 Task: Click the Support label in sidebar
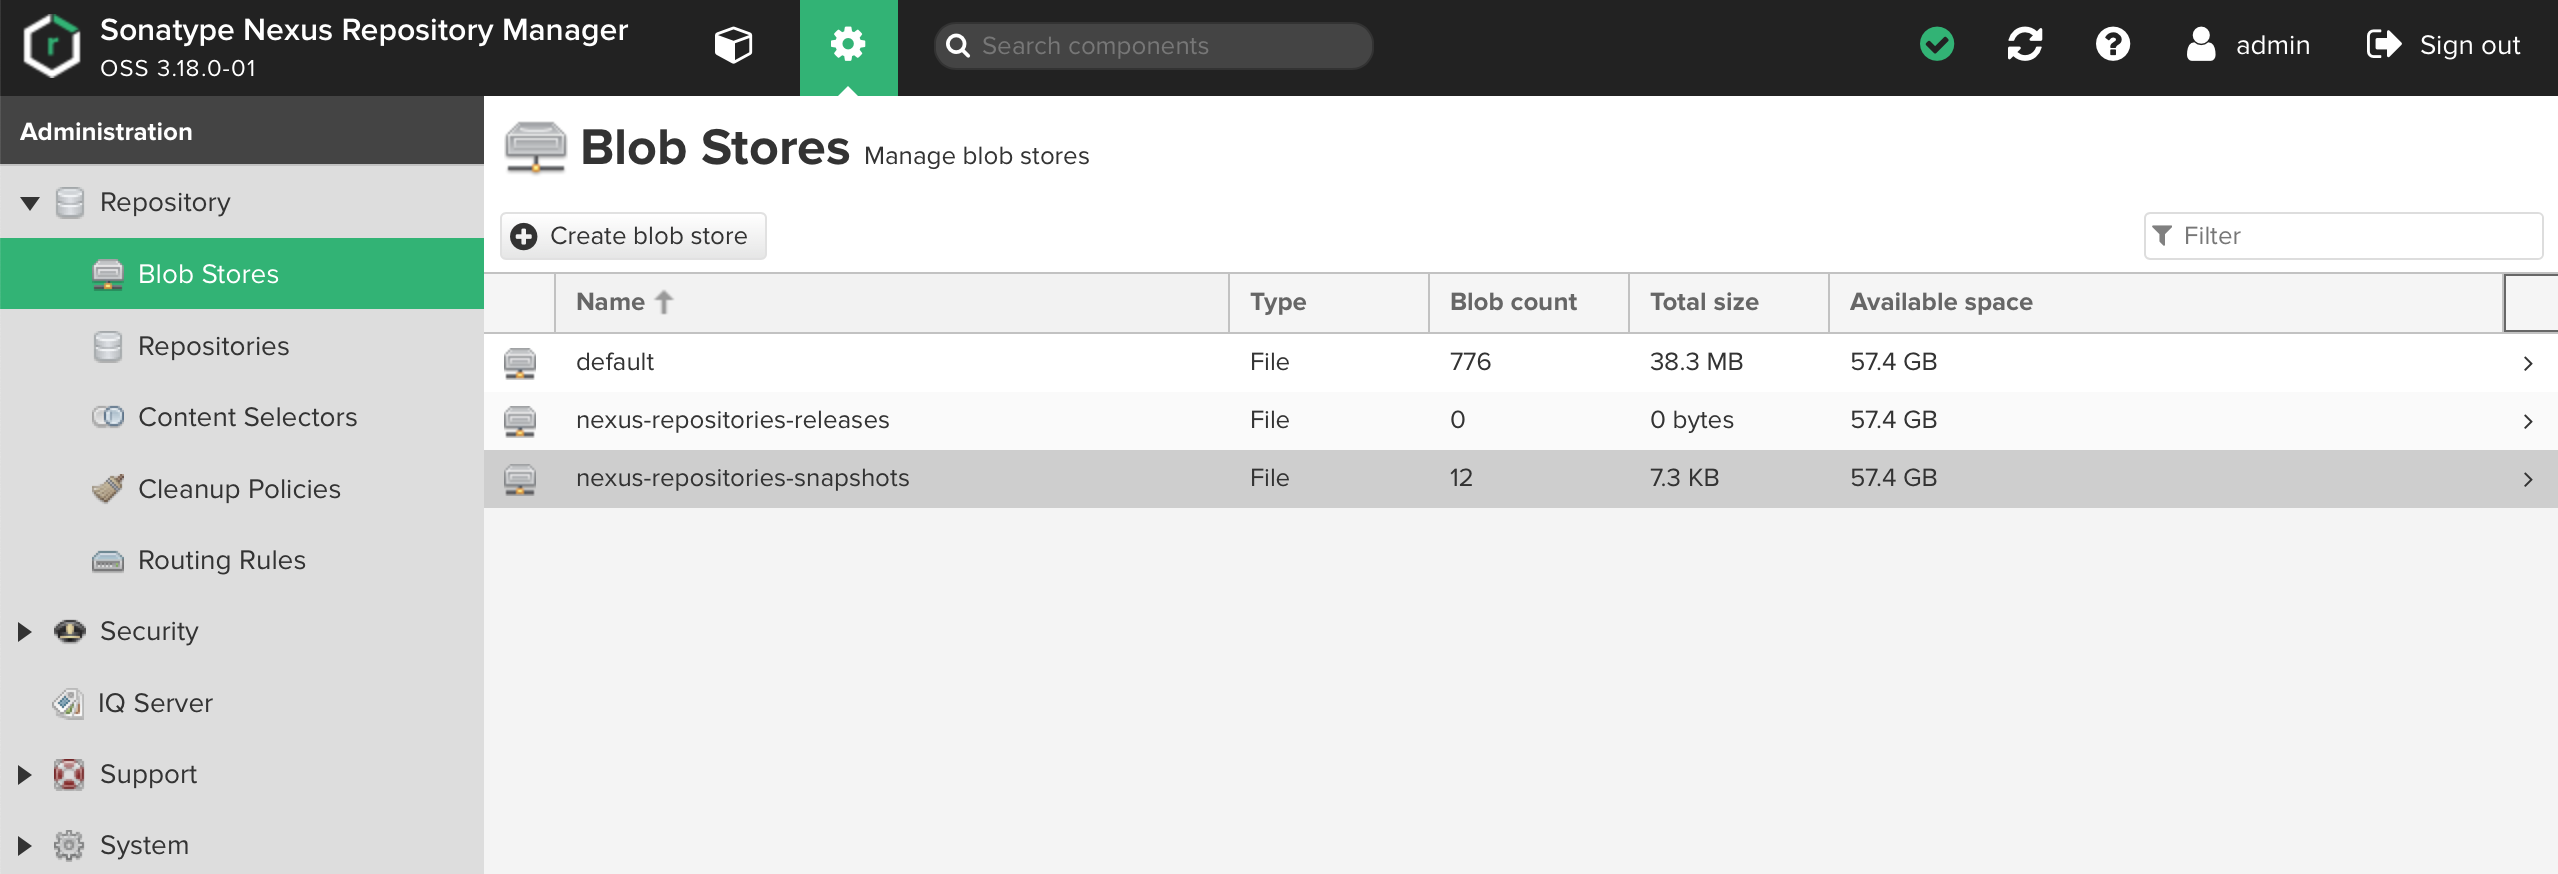(148, 774)
